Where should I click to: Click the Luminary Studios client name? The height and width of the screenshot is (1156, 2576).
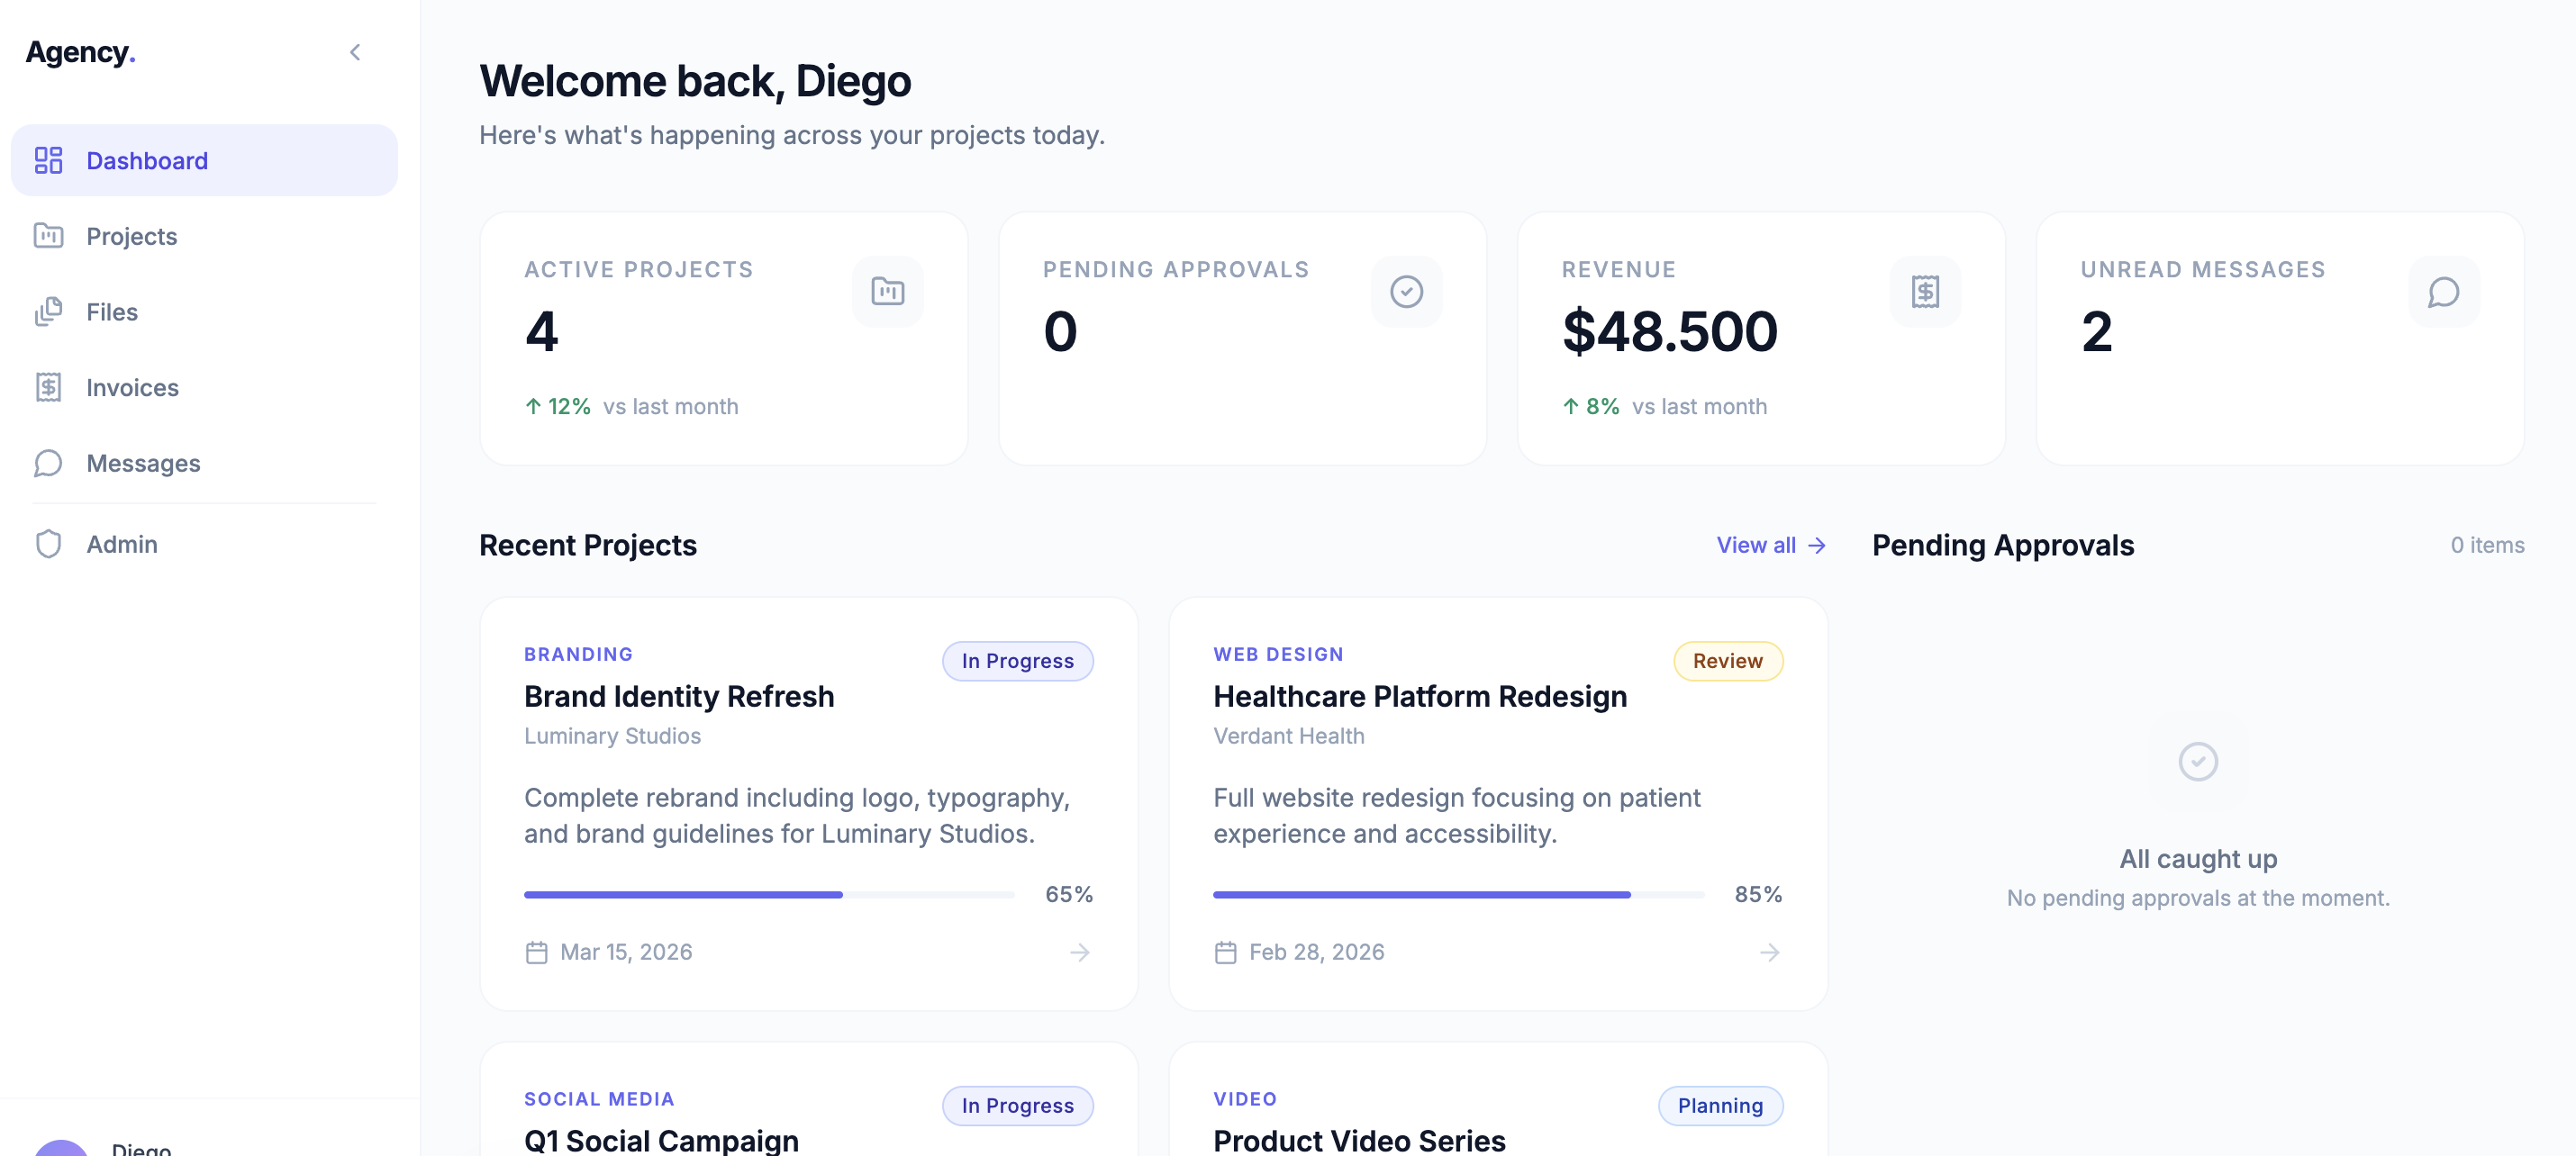[x=612, y=736]
